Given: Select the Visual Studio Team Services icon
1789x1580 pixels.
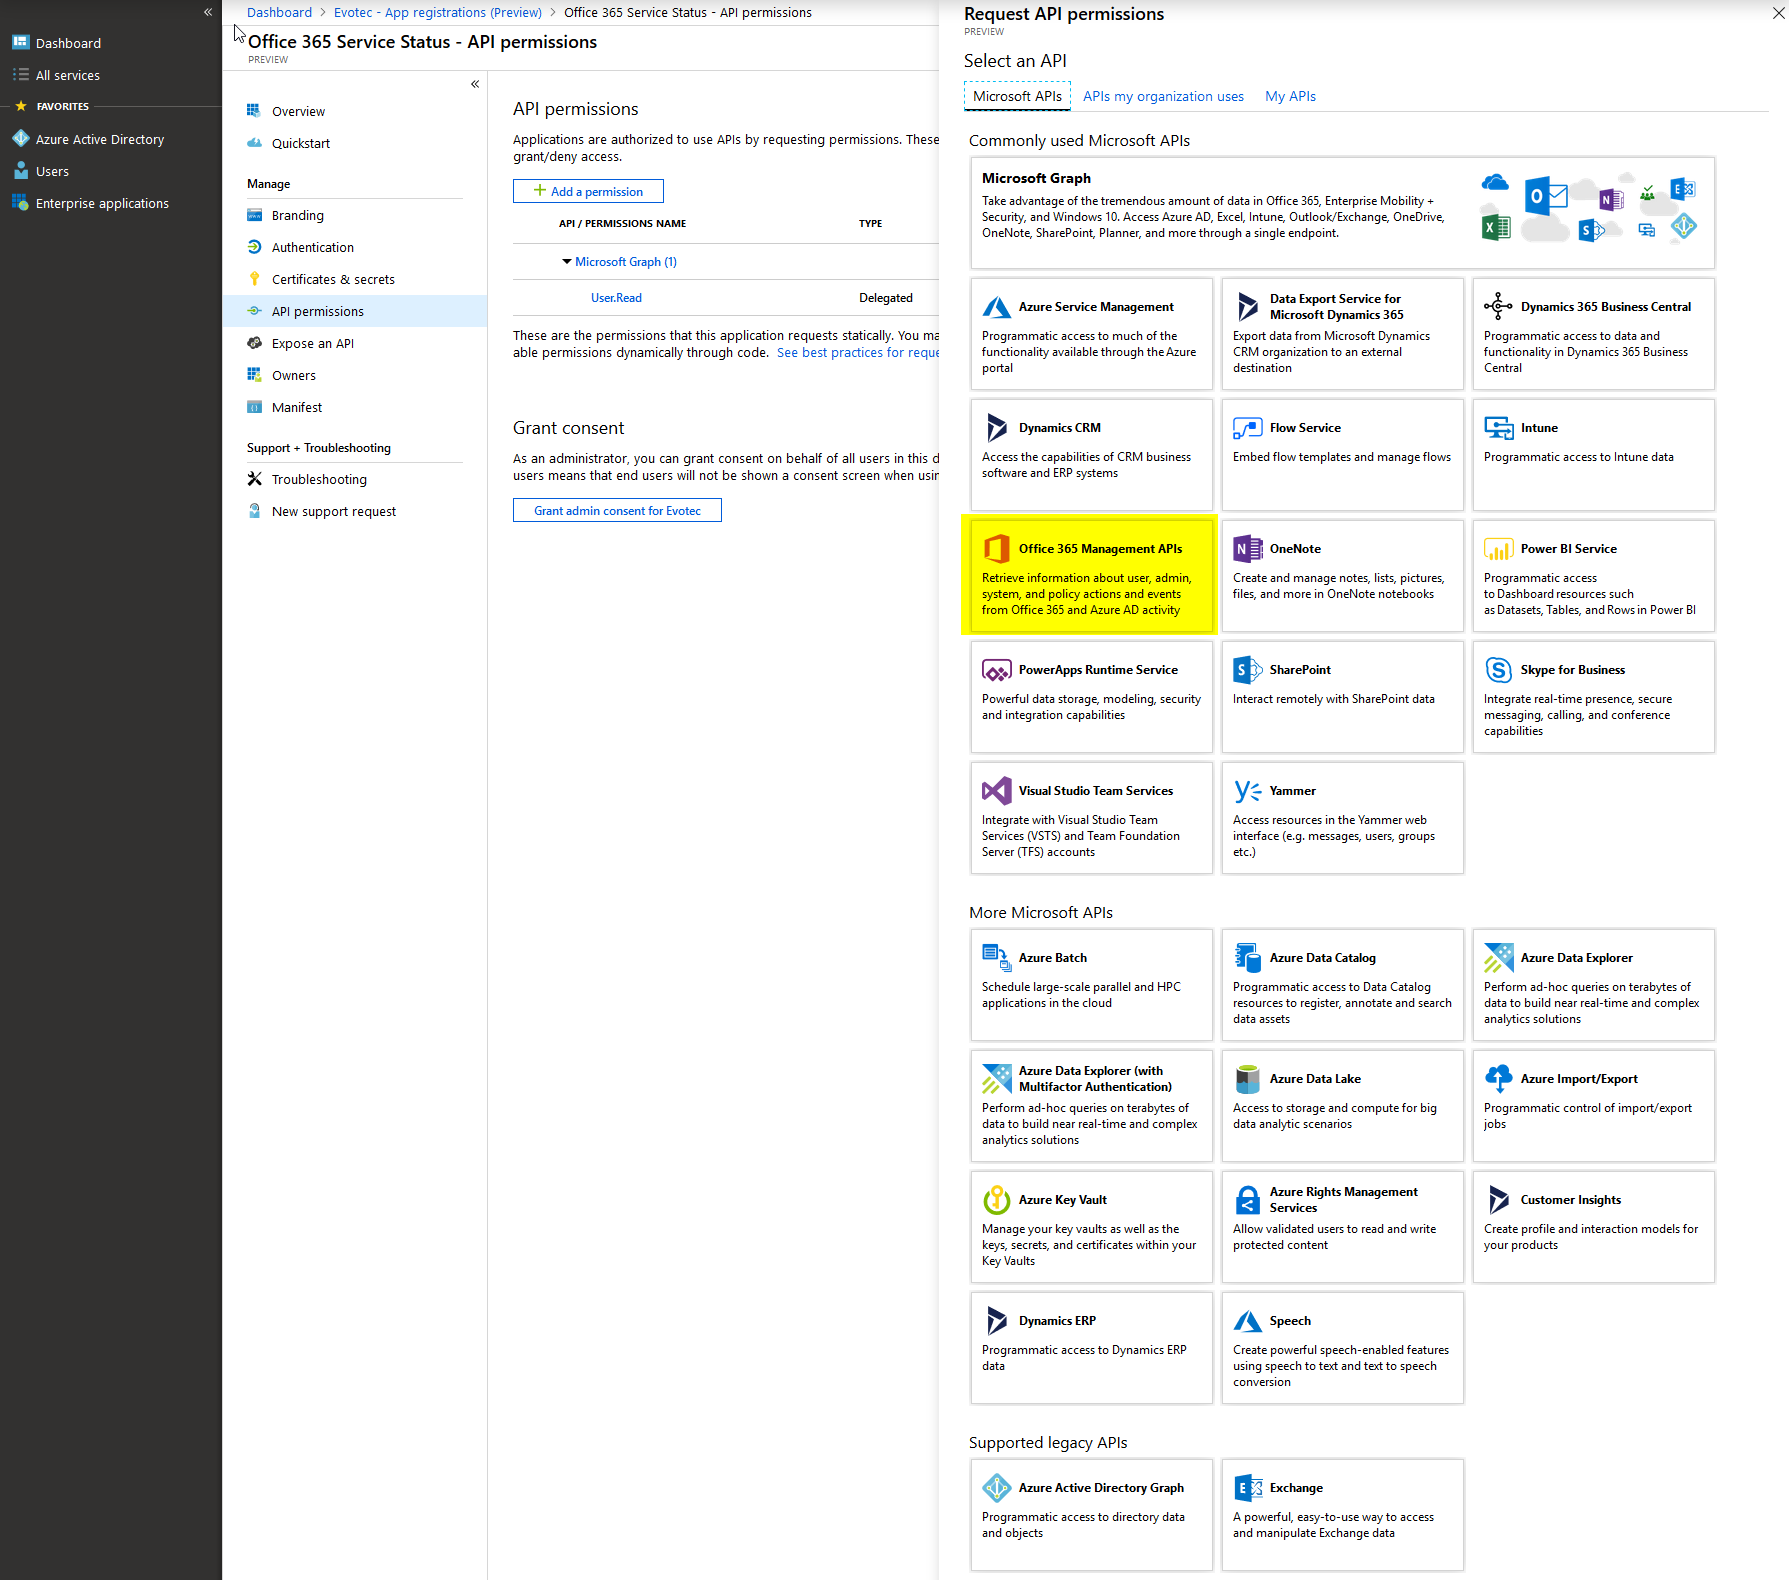Looking at the screenshot, I should [996, 791].
